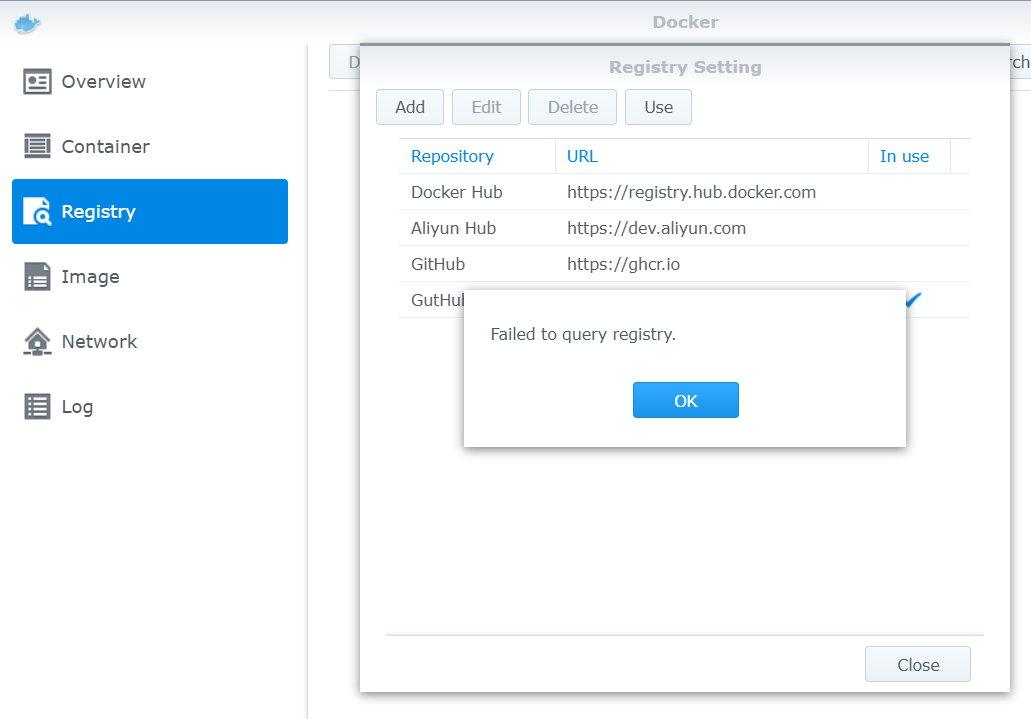
Task: Sort by In use column header
Action: tap(904, 156)
